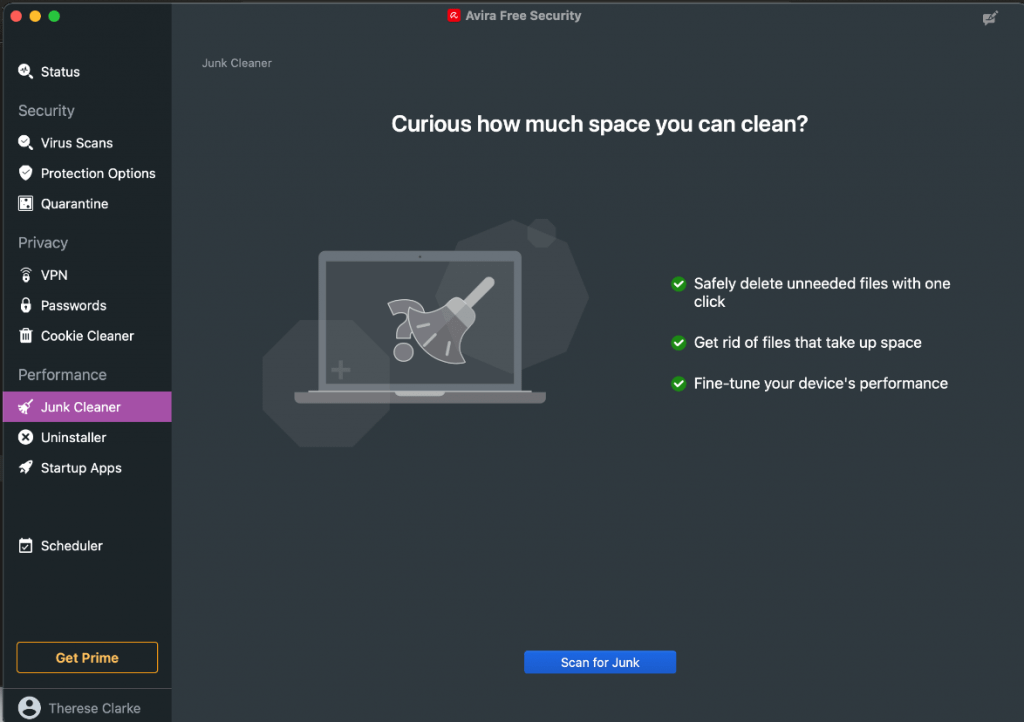This screenshot has width=1024, height=722.
Task: Click green checkmark beside 'Fine-tune'
Action: pyautogui.click(x=679, y=383)
